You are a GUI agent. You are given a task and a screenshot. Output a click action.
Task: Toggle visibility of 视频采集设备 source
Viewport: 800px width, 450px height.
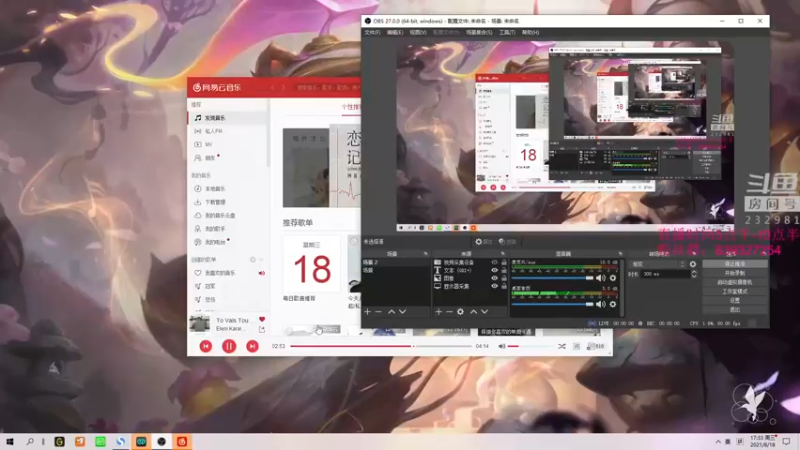[x=494, y=262]
